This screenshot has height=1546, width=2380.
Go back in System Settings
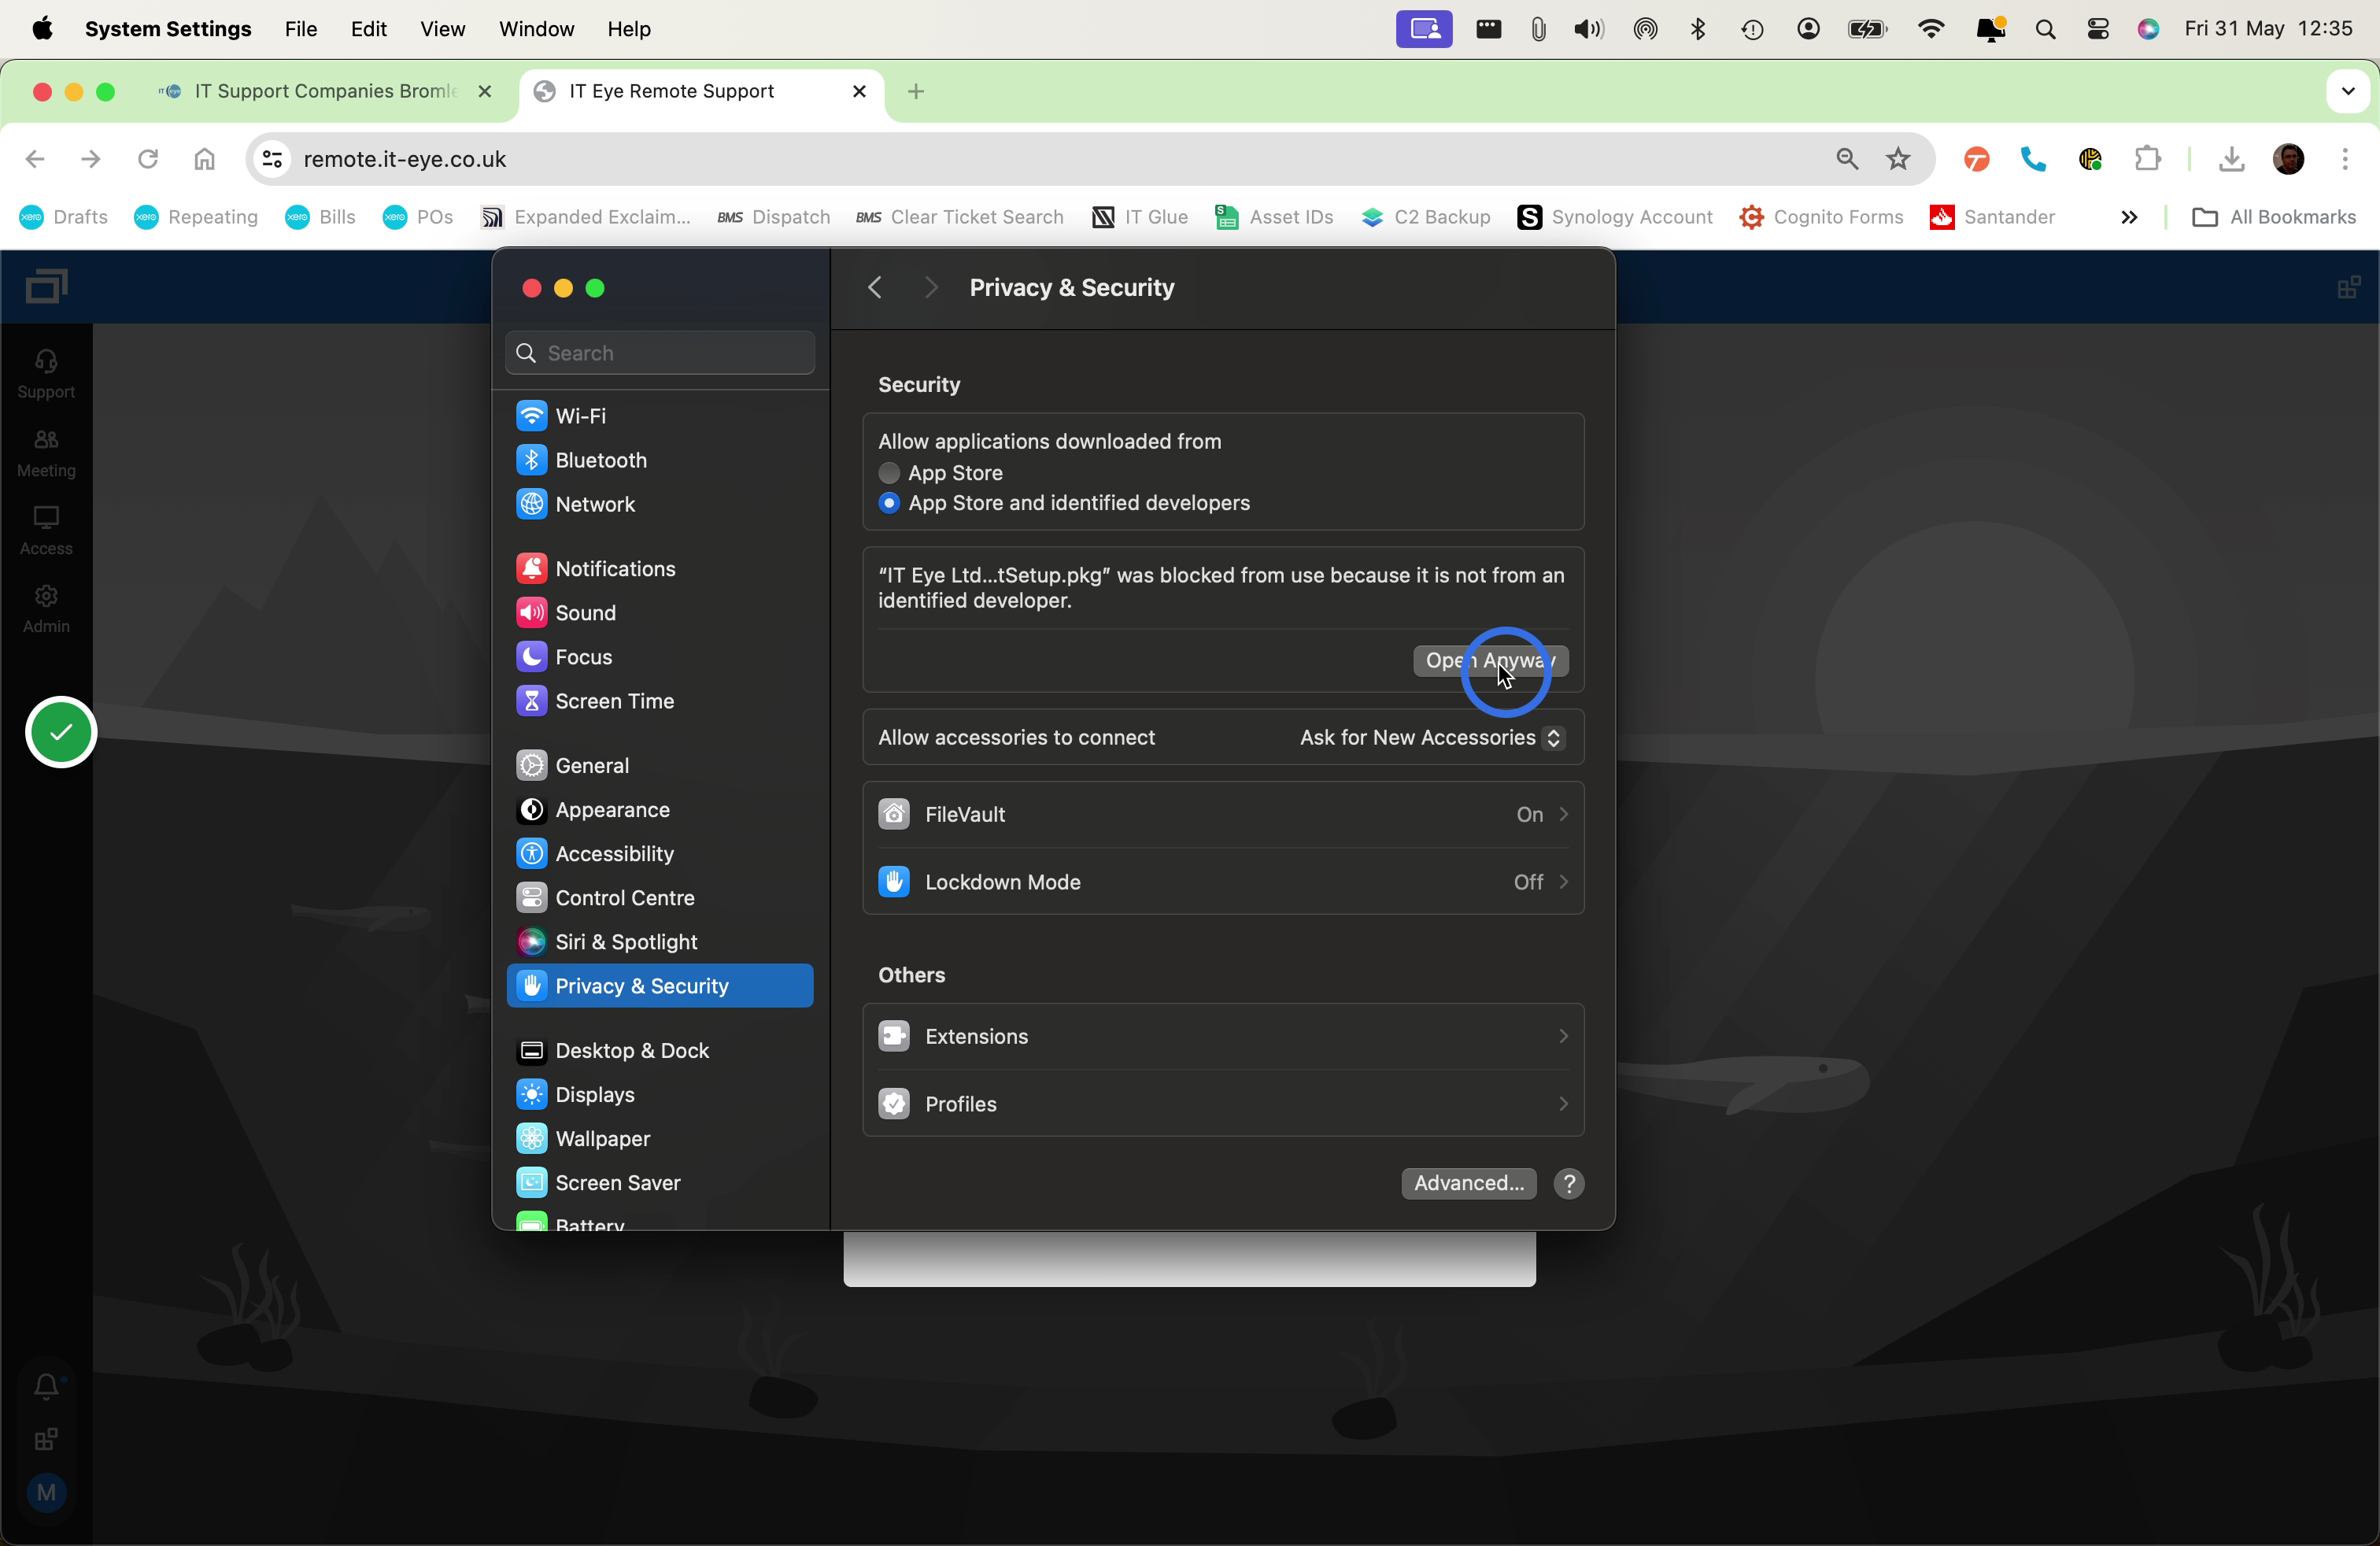[x=875, y=288]
